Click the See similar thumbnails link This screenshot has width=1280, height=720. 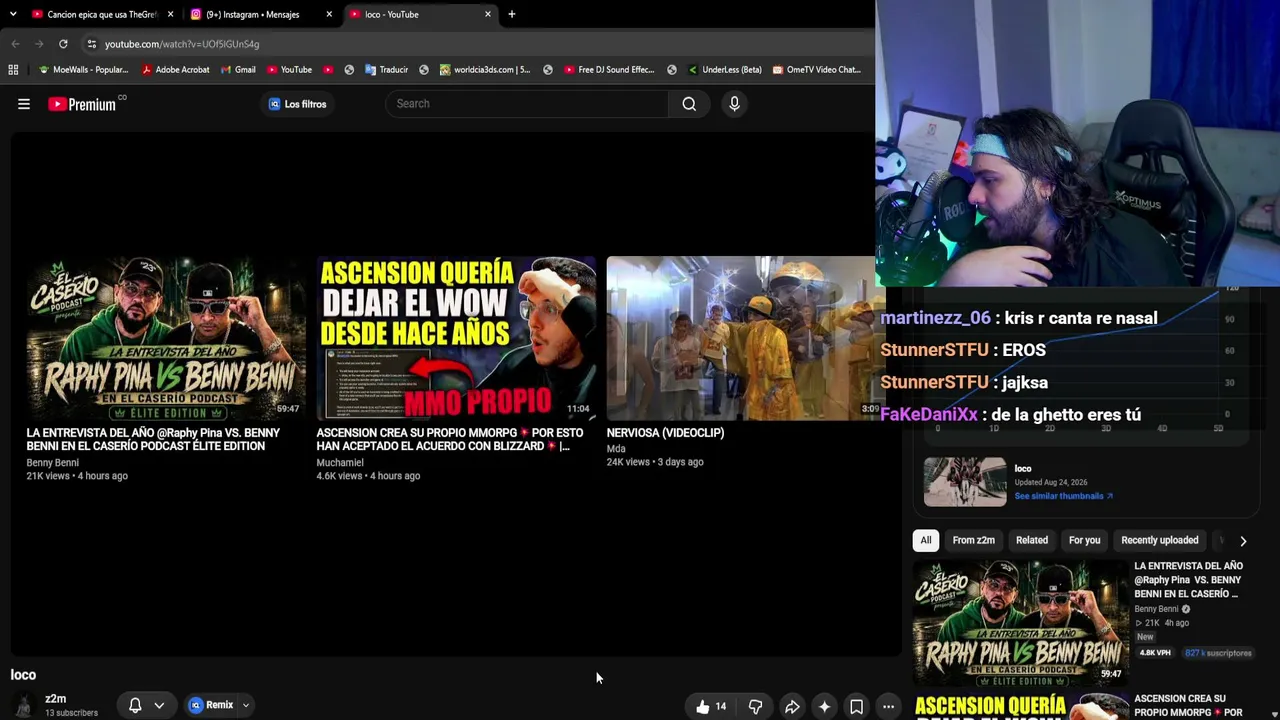1063,496
